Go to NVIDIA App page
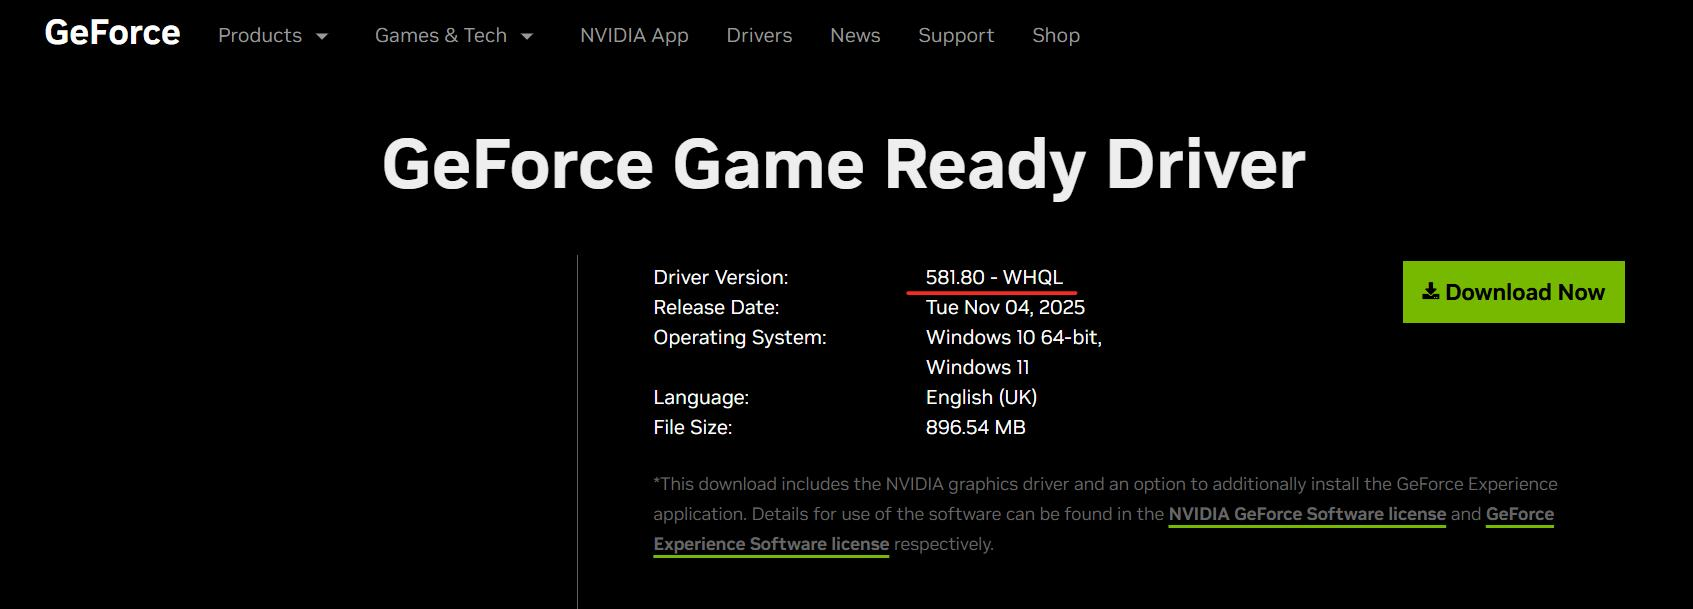The image size is (1693, 609). 634,35
